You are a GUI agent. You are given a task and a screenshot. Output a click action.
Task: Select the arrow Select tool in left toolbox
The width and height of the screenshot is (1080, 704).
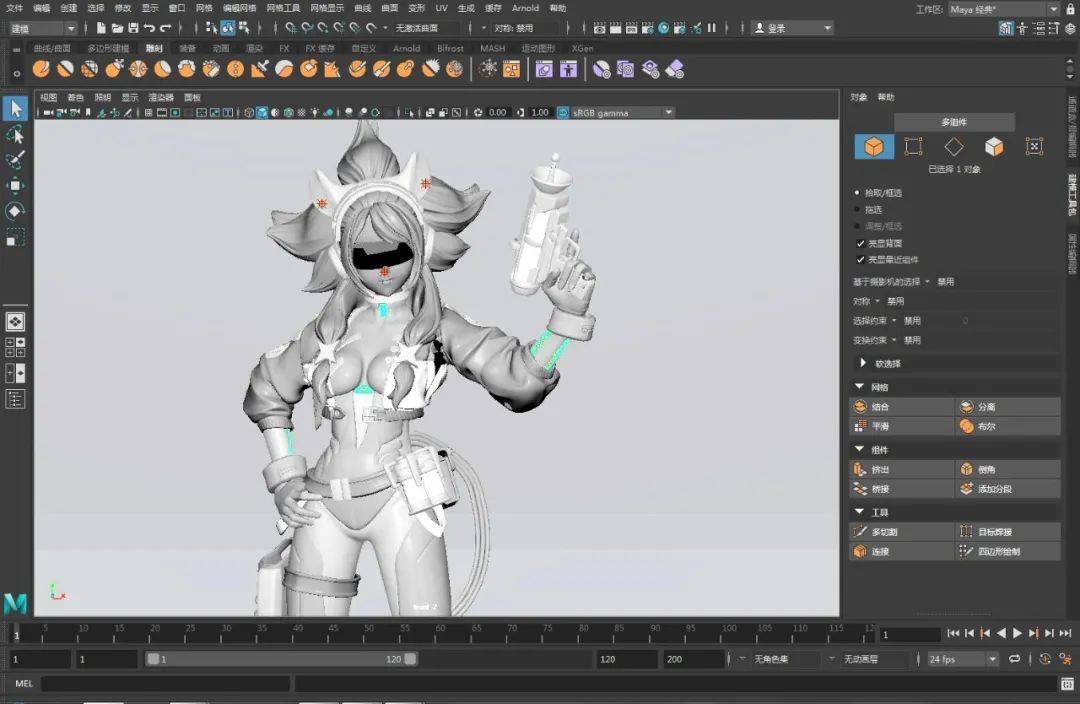15,108
